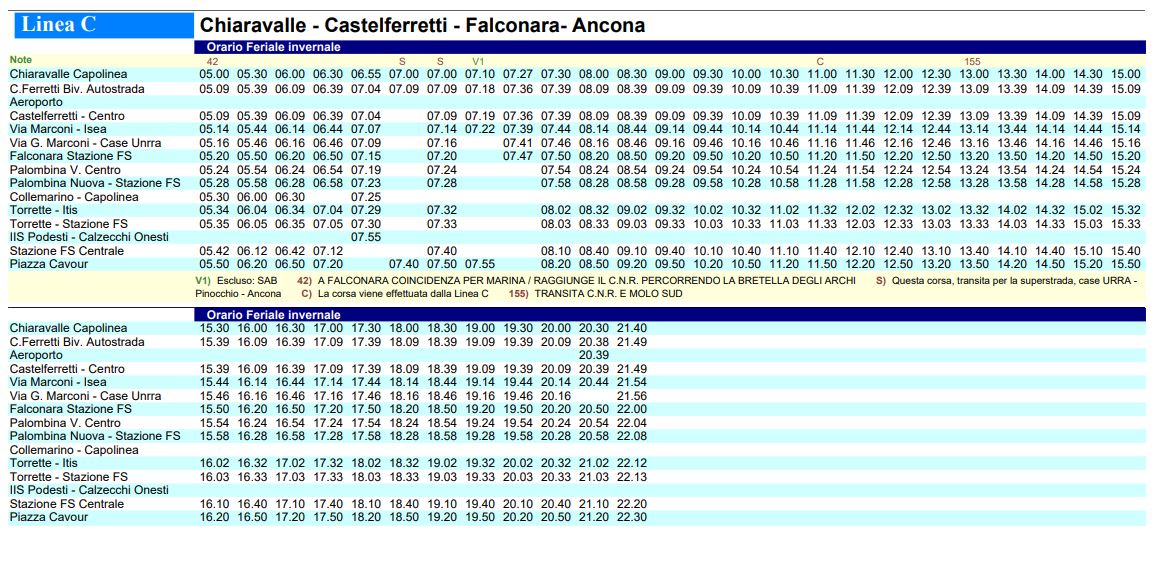This screenshot has height=578, width=1159.
Task: Click 21.20 in the Piazza Cavour row
Action: pyautogui.click(x=594, y=517)
